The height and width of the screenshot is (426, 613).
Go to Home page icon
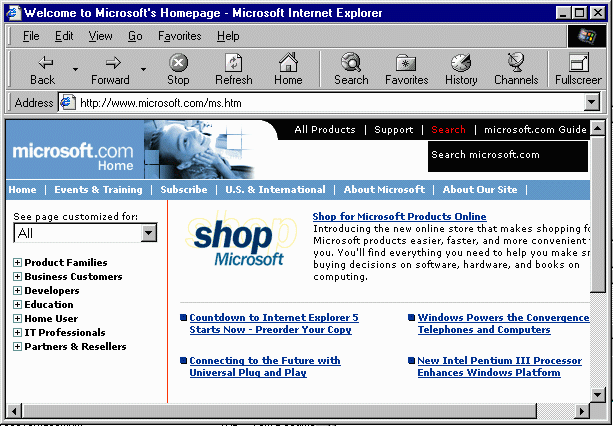288,62
